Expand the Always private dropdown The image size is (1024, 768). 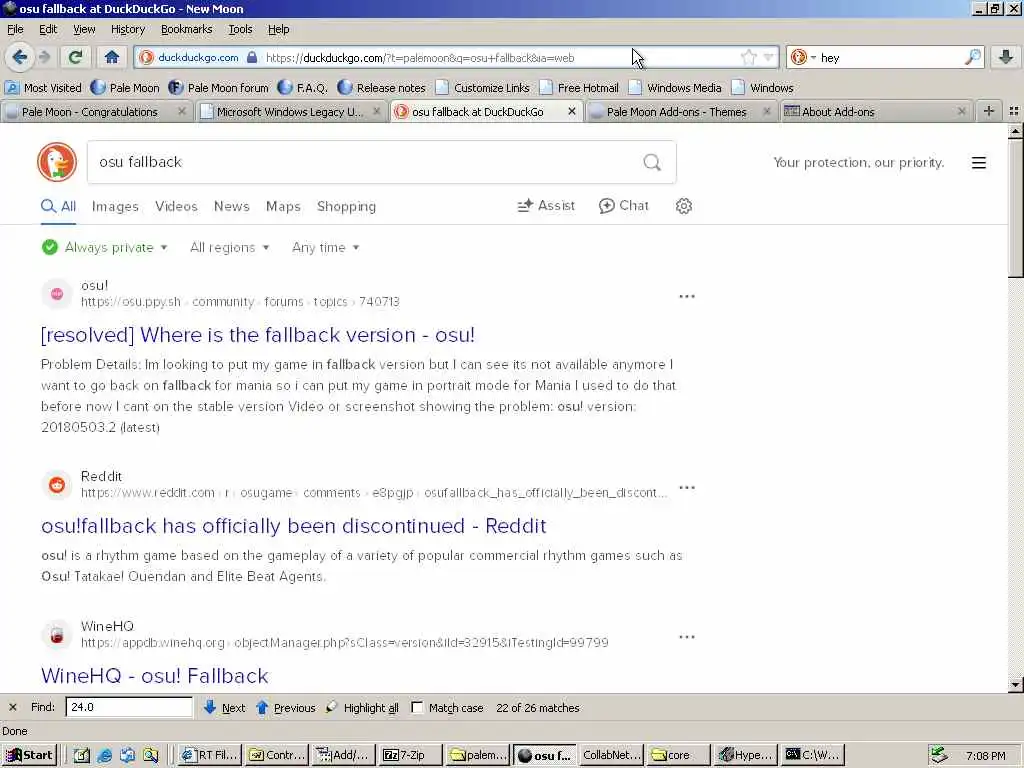click(104, 248)
